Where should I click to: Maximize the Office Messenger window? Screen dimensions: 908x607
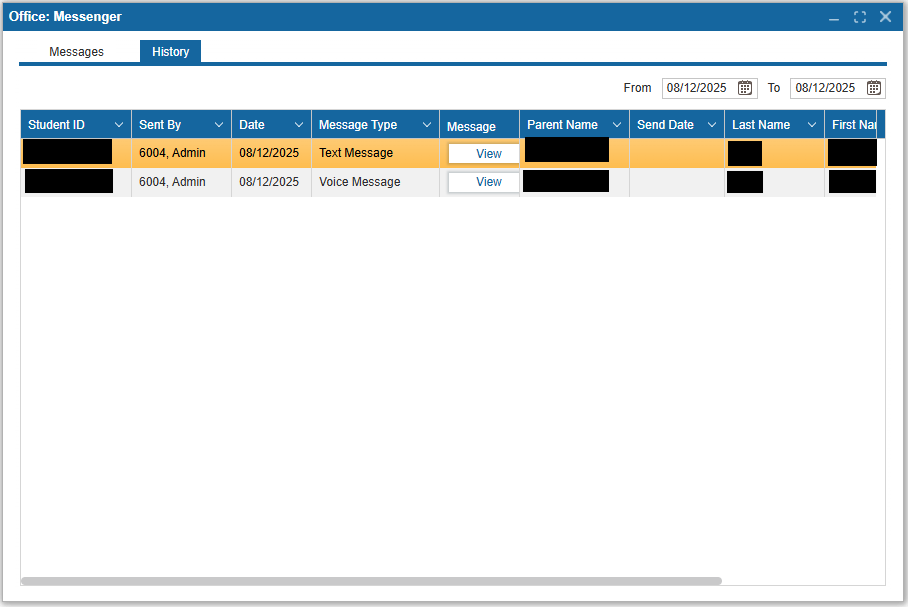pyautogui.click(x=860, y=17)
